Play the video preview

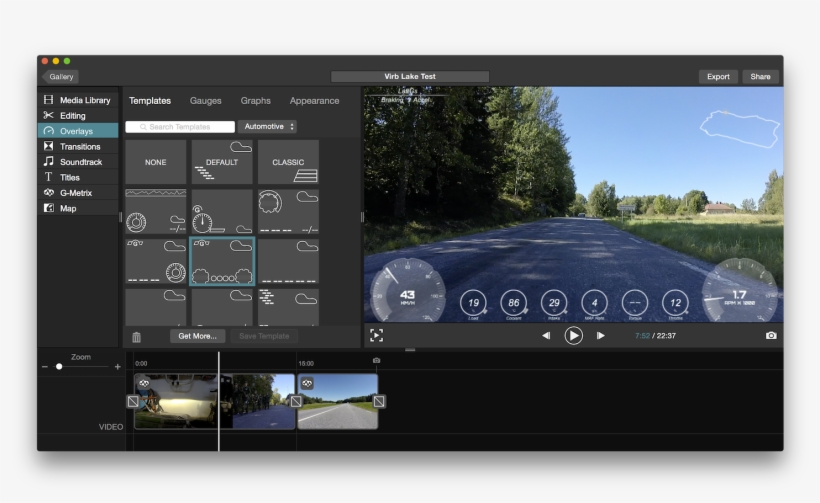573,336
